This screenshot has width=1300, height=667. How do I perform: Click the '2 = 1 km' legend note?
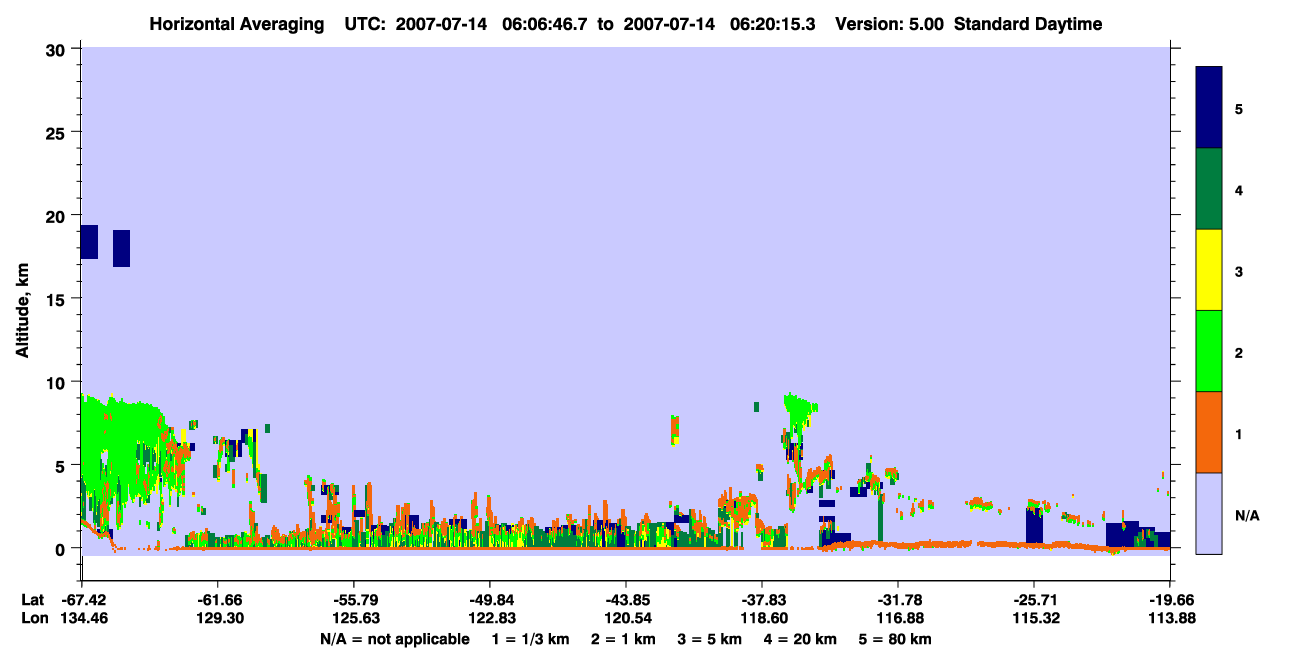[x=624, y=639]
